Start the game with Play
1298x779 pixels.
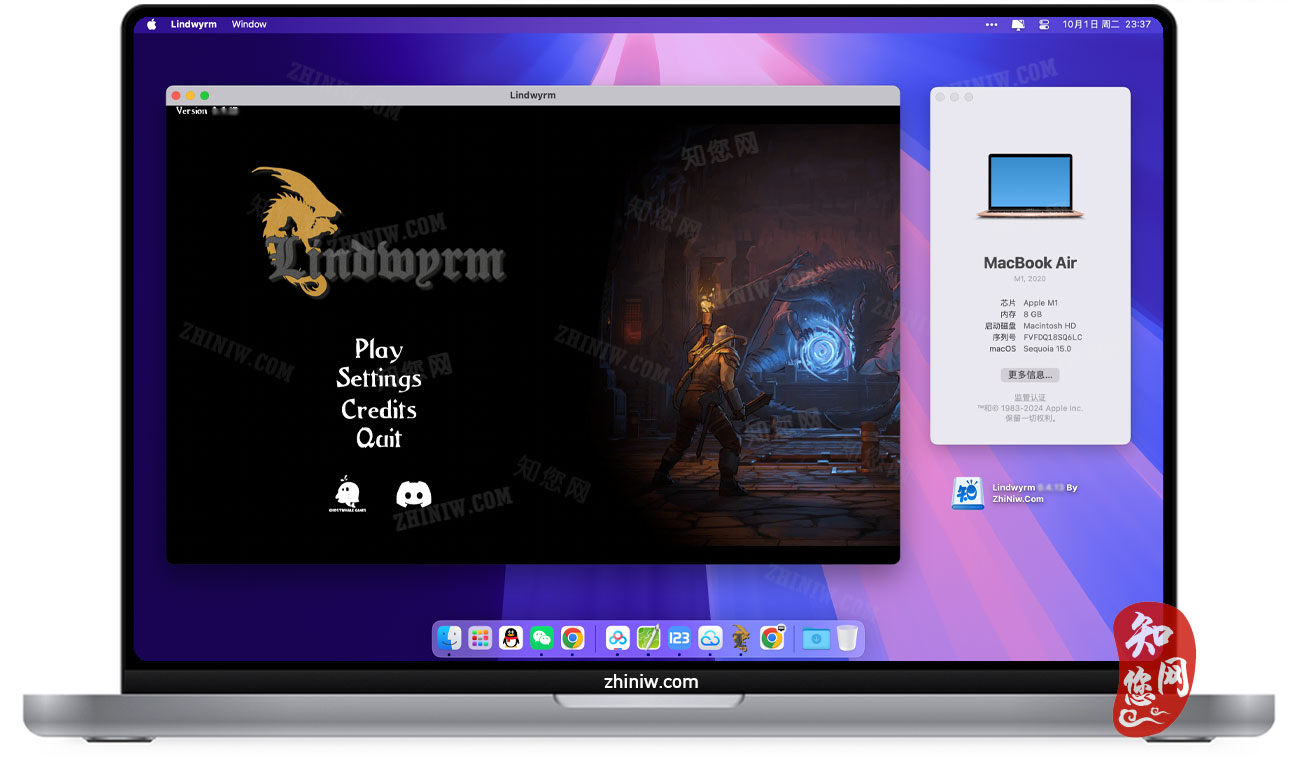(x=378, y=349)
